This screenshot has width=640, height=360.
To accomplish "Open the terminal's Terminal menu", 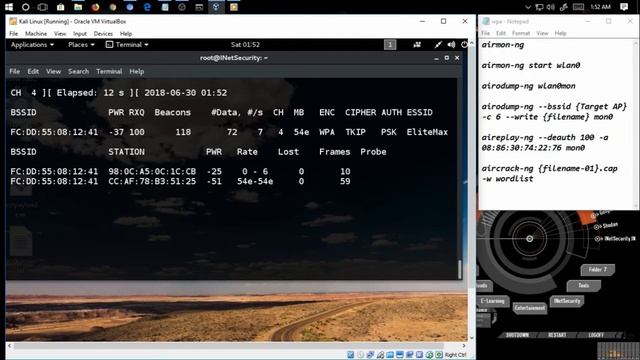I will (x=109, y=71).
